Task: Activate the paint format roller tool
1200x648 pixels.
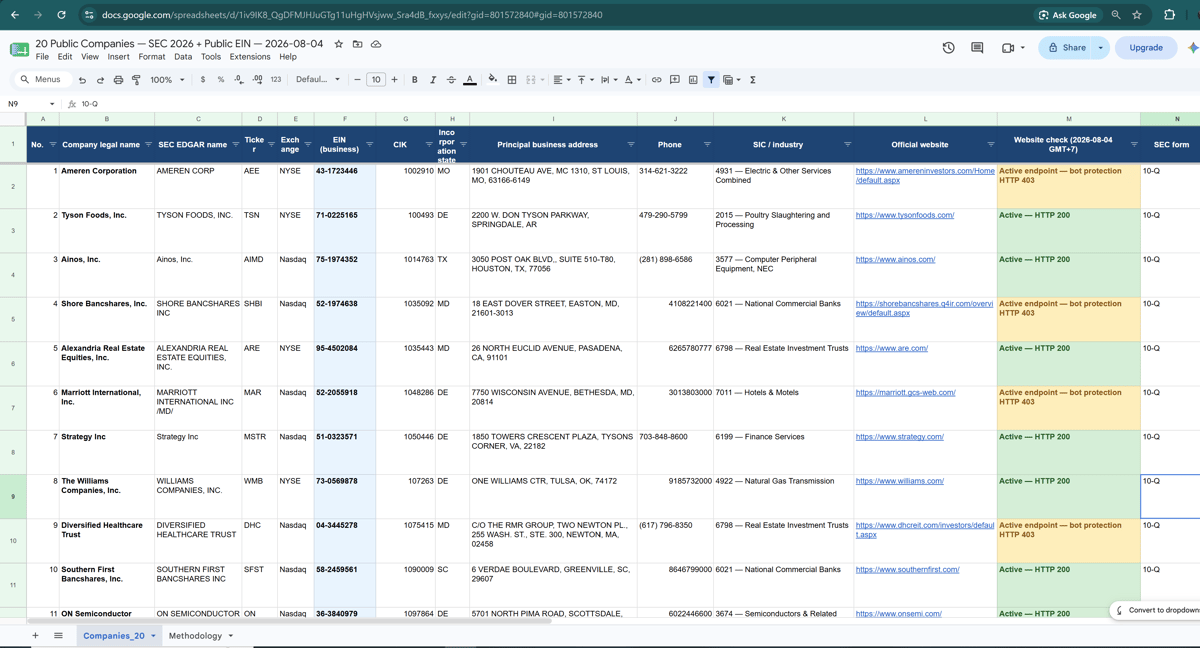Action: click(x=136, y=80)
